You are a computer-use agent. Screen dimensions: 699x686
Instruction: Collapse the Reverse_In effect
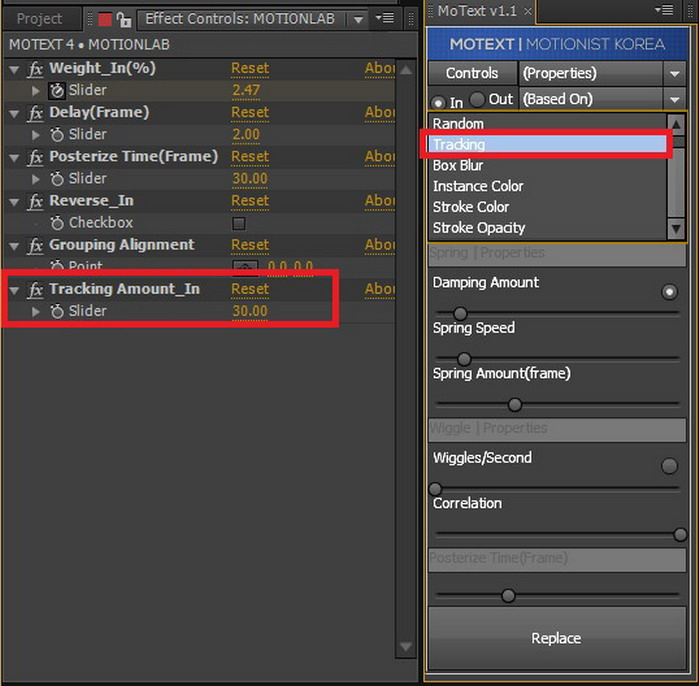(14, 202)
